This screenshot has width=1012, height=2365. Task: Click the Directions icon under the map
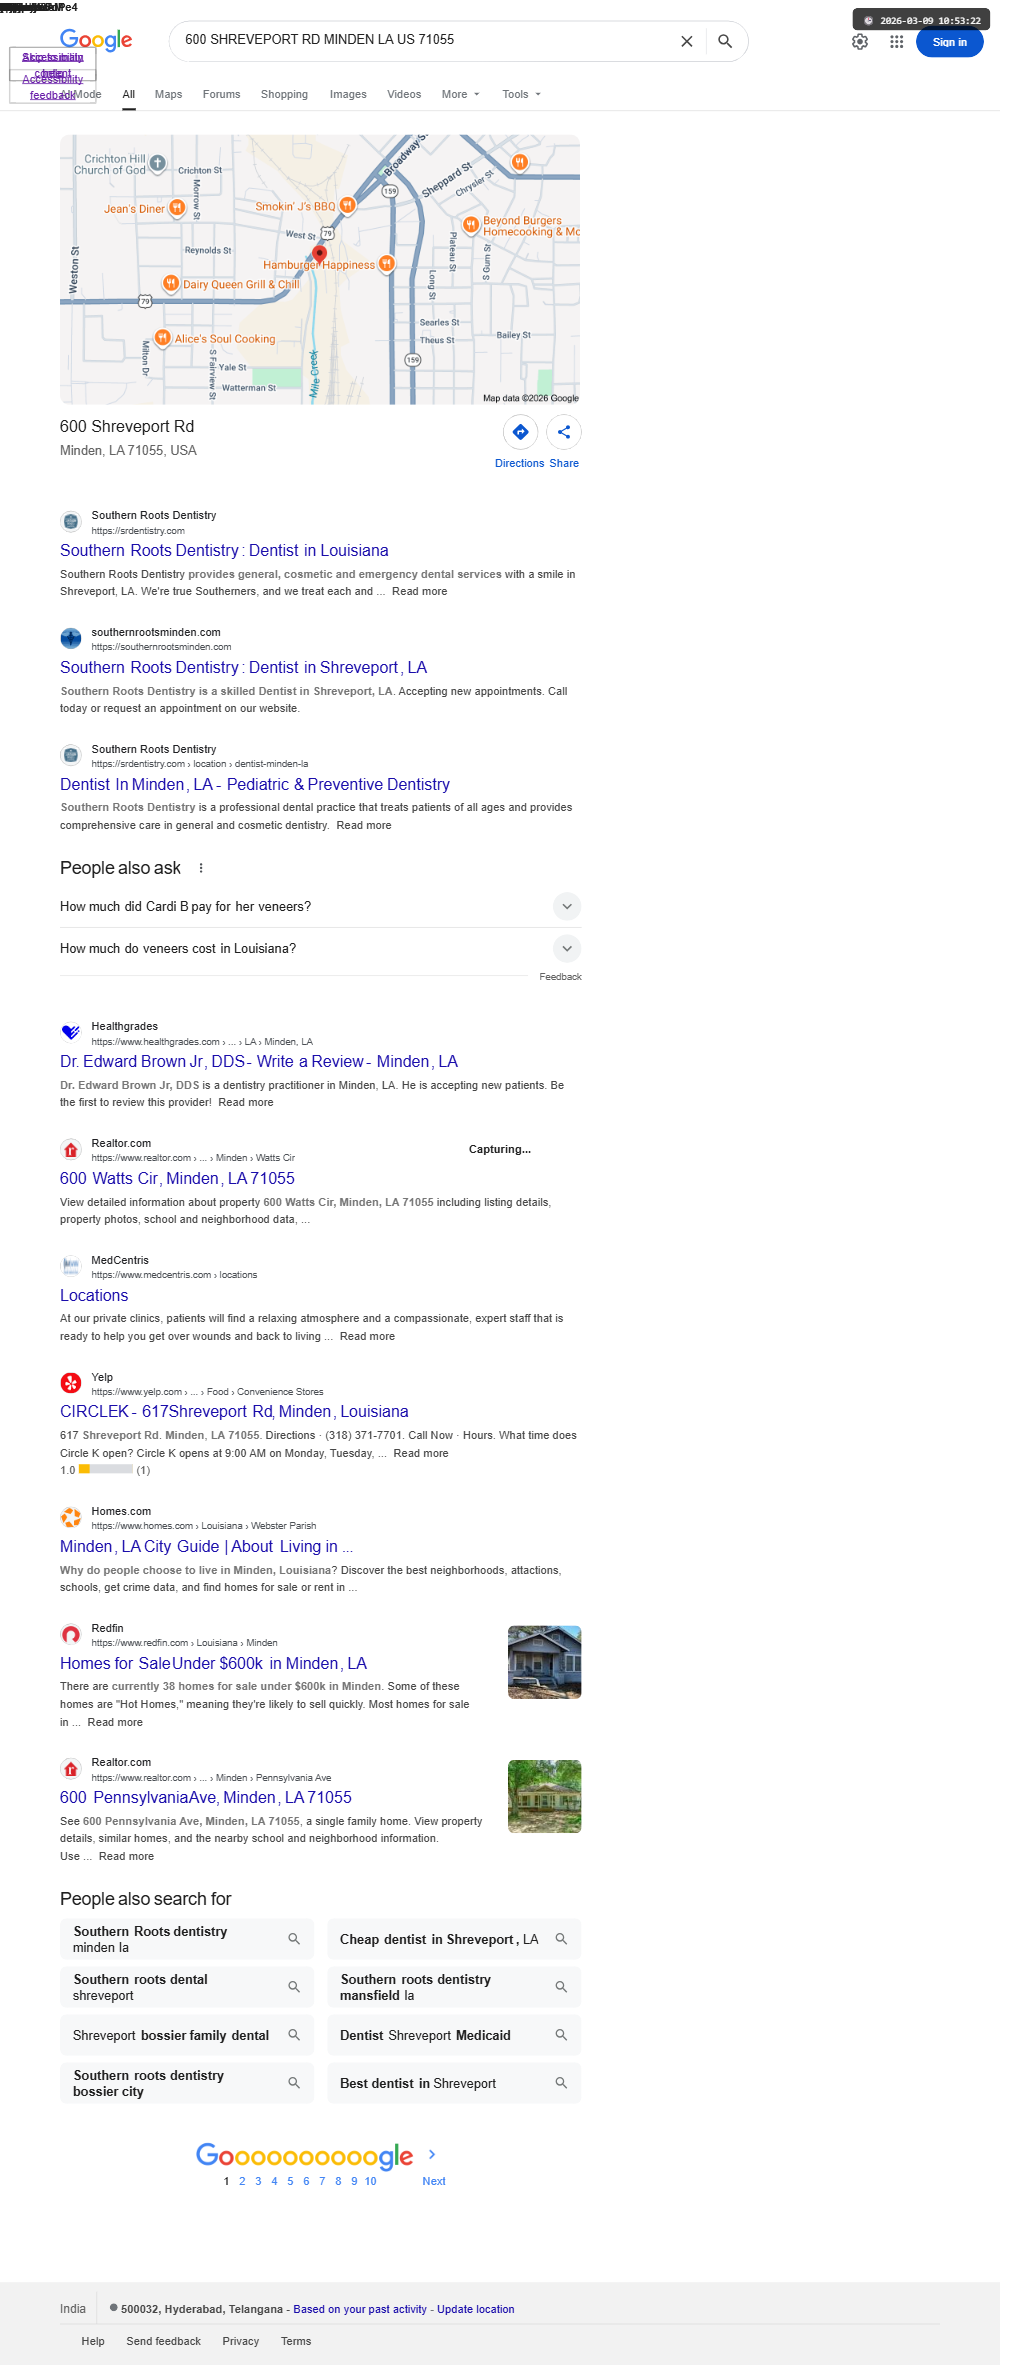(520, 432)
